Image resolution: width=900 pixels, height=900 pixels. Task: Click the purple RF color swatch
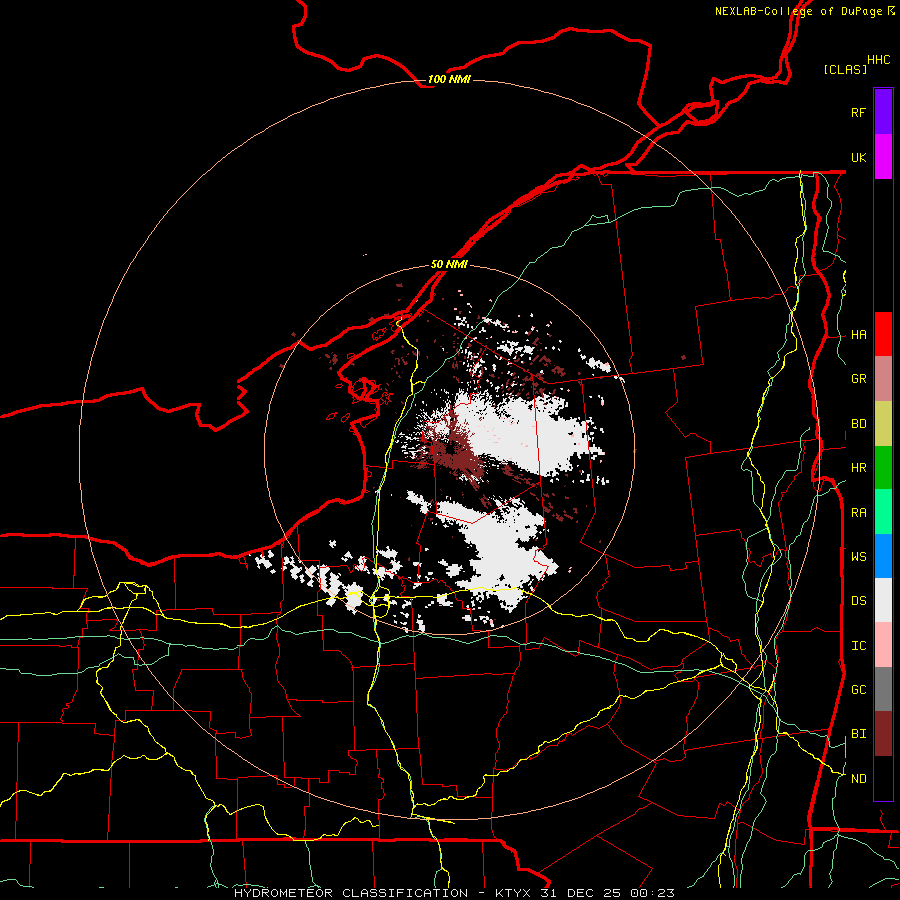(x=883, y=112)
